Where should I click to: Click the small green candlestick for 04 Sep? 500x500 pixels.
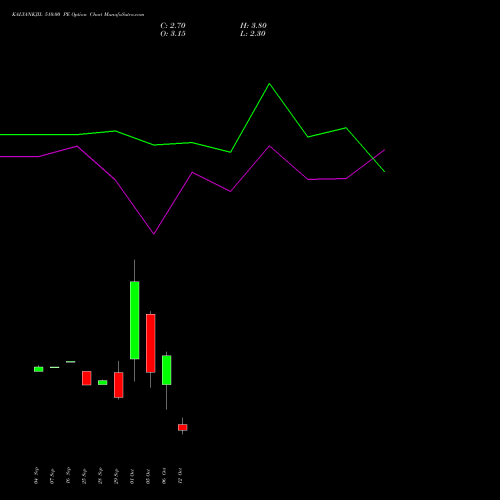point(38,369)
